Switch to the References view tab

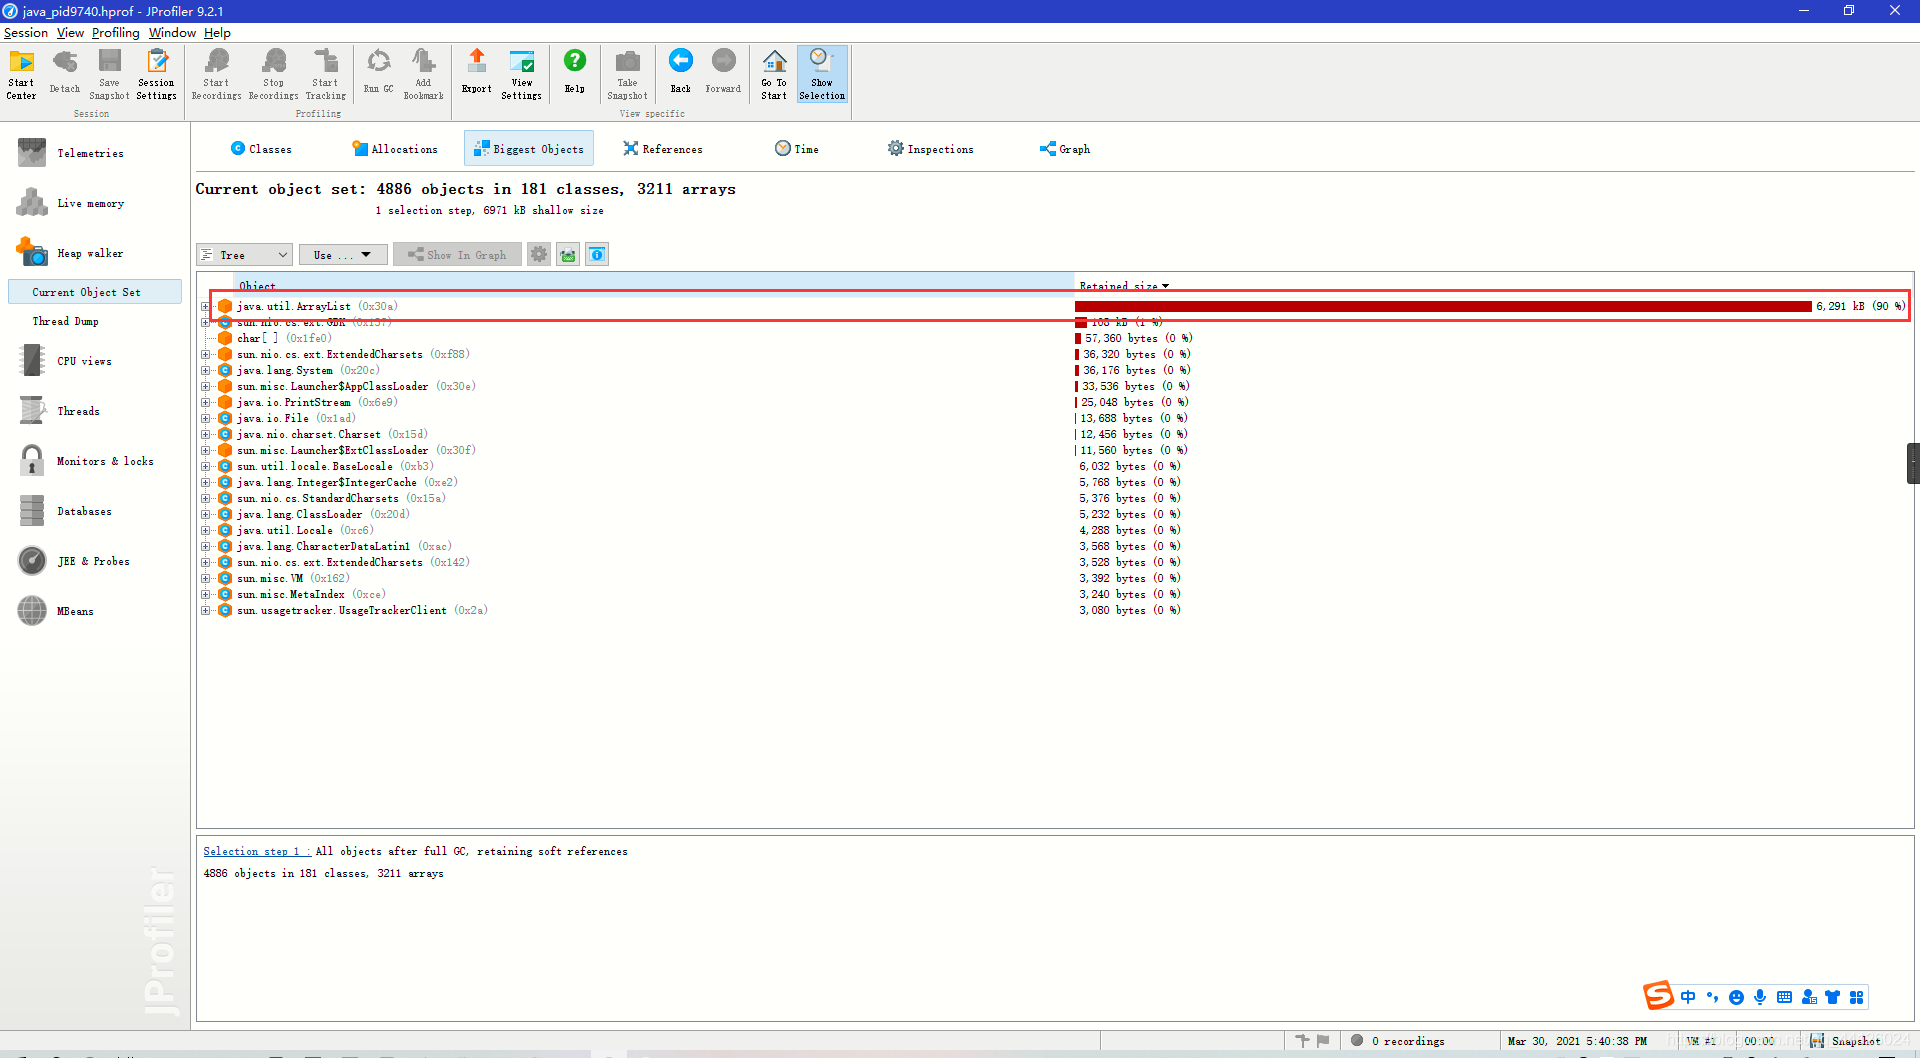pos(663,149)
